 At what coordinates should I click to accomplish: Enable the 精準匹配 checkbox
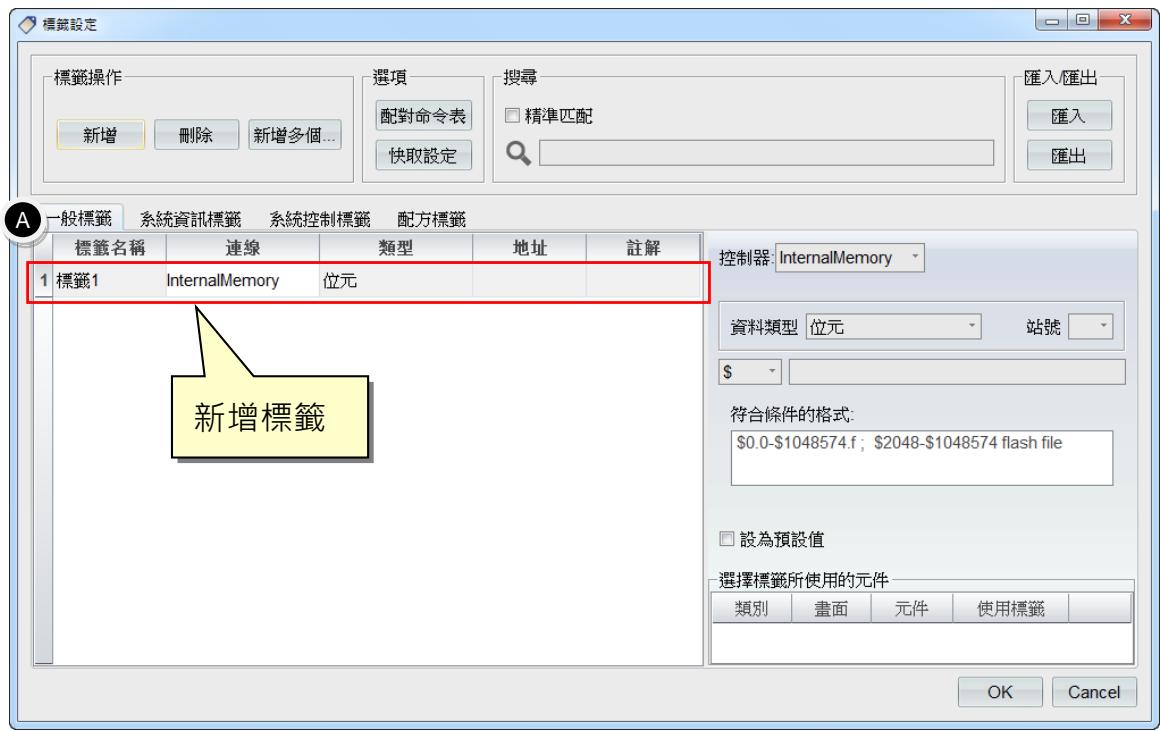click(x=512, y=115)
